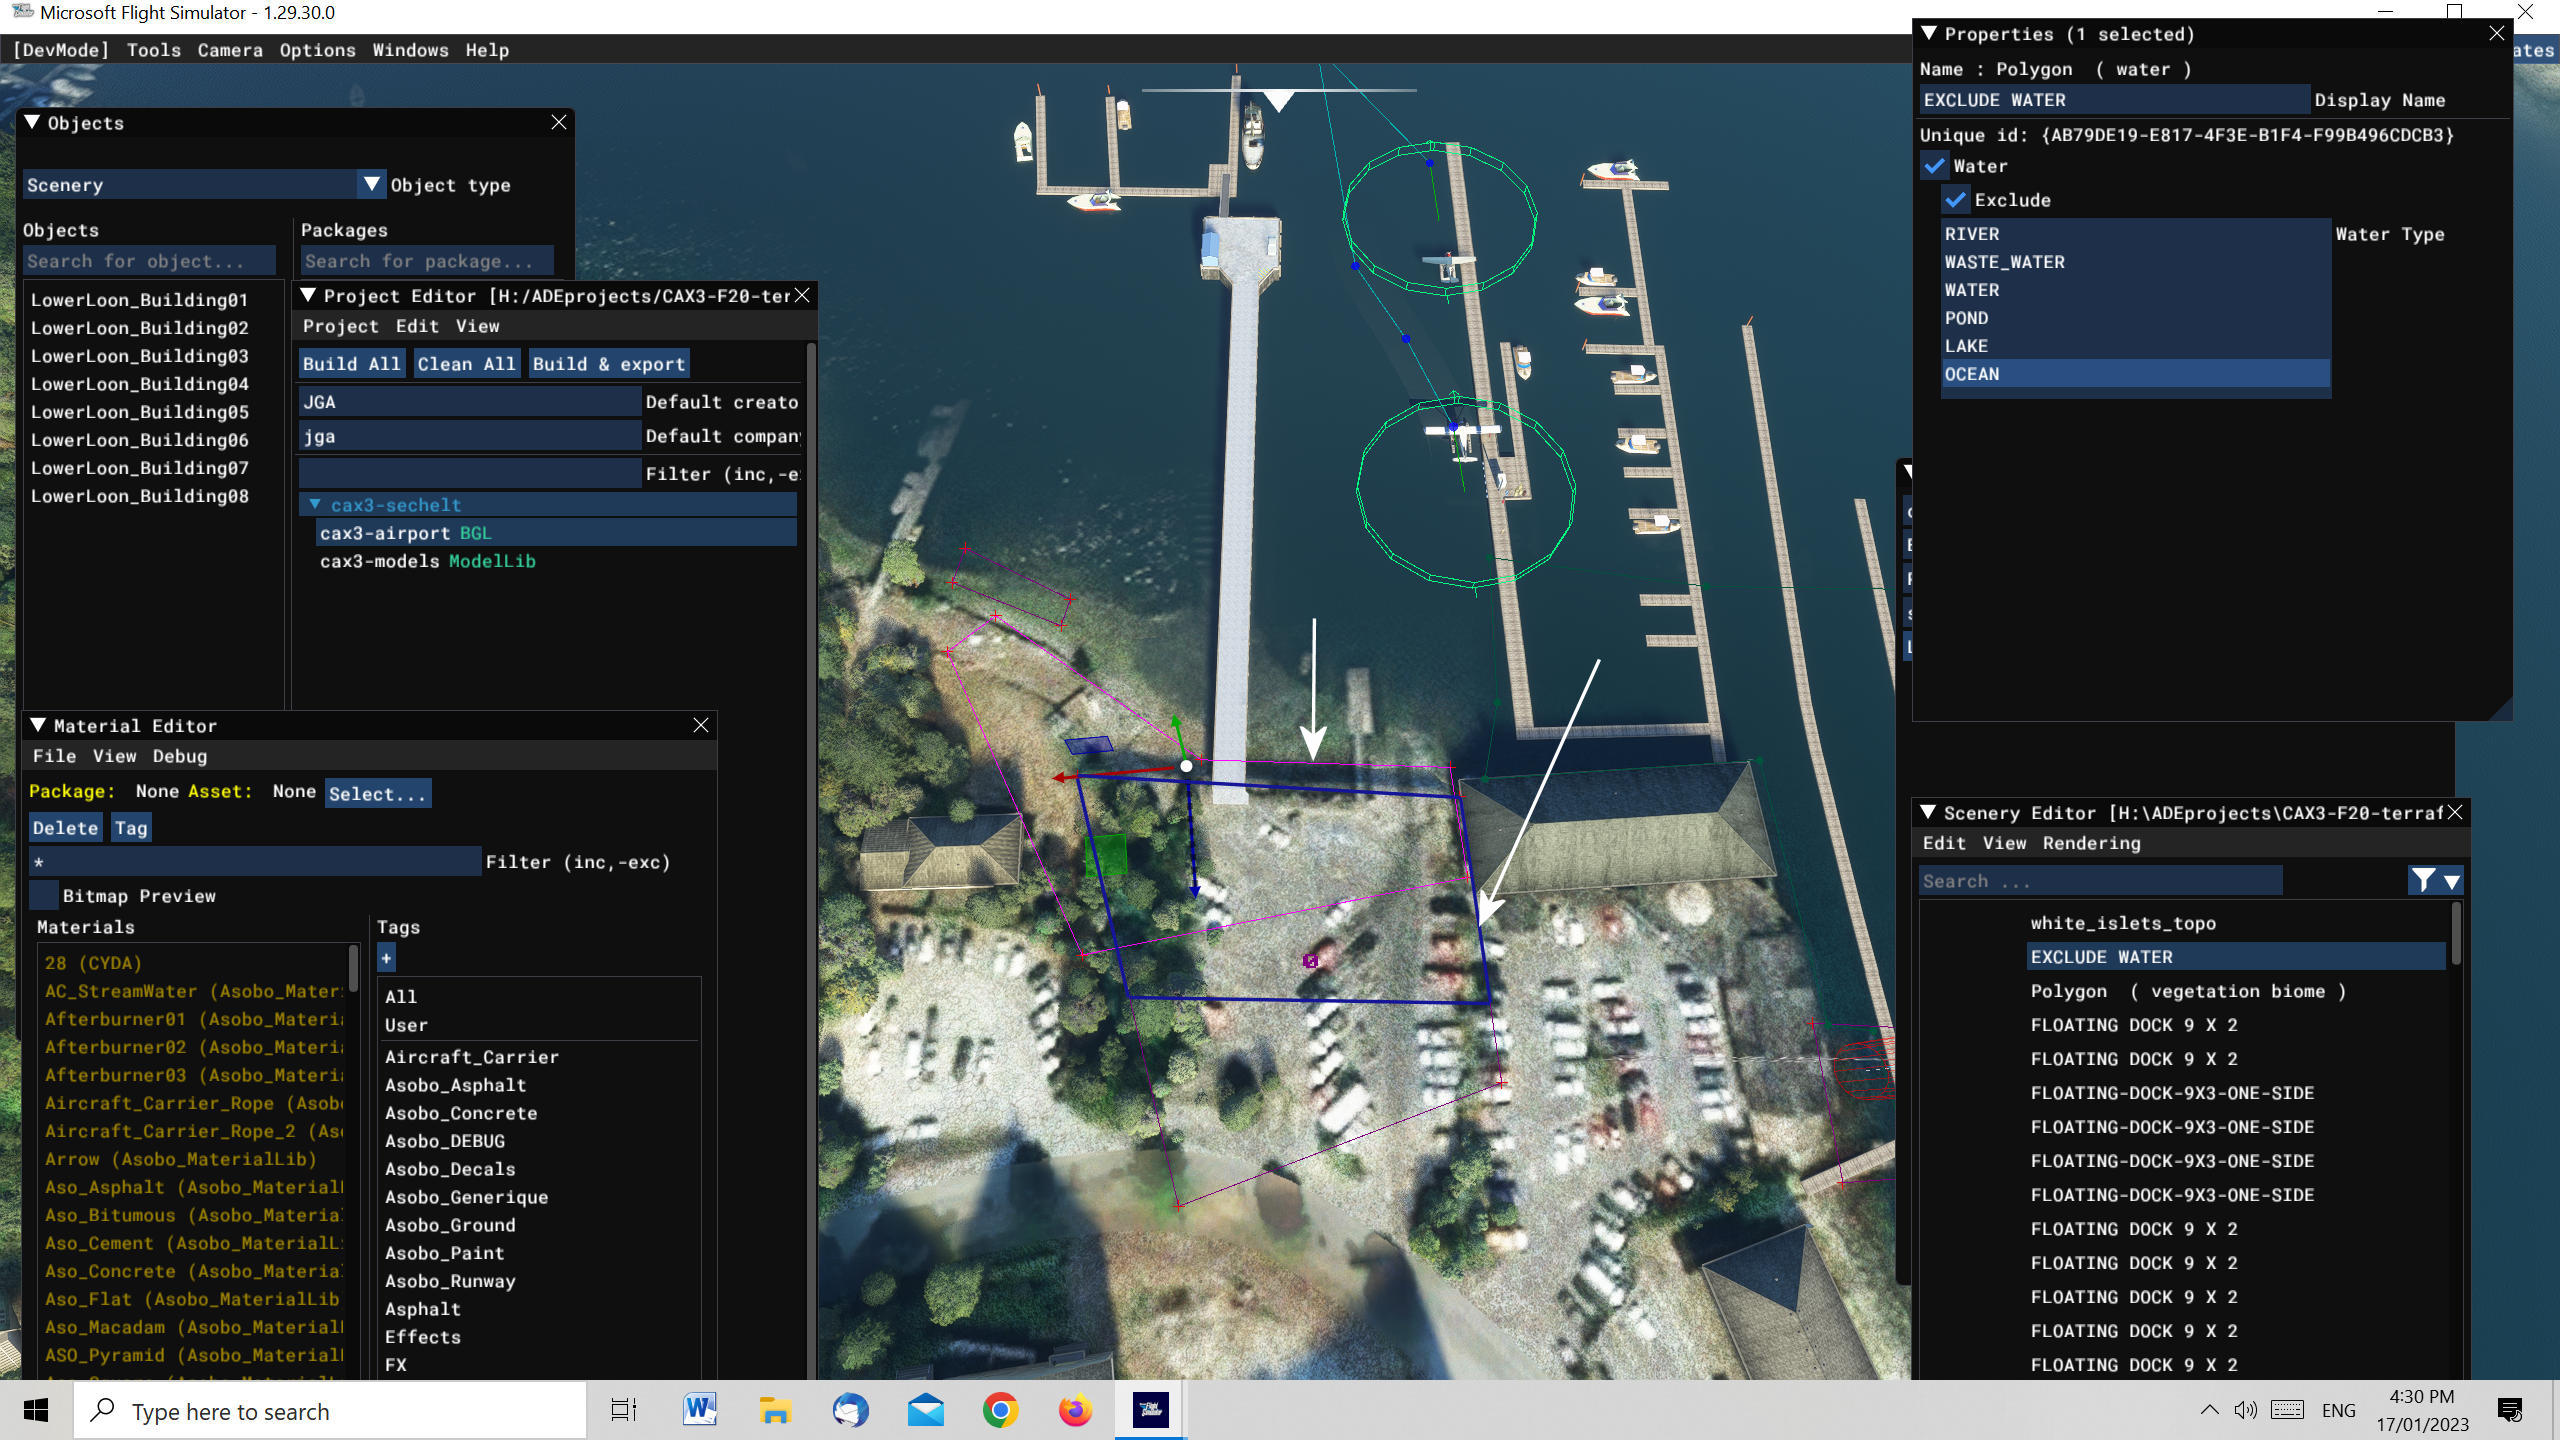Click Select... in Material Editor
Screen dimensions: 2560x1440
click(378, 793)
